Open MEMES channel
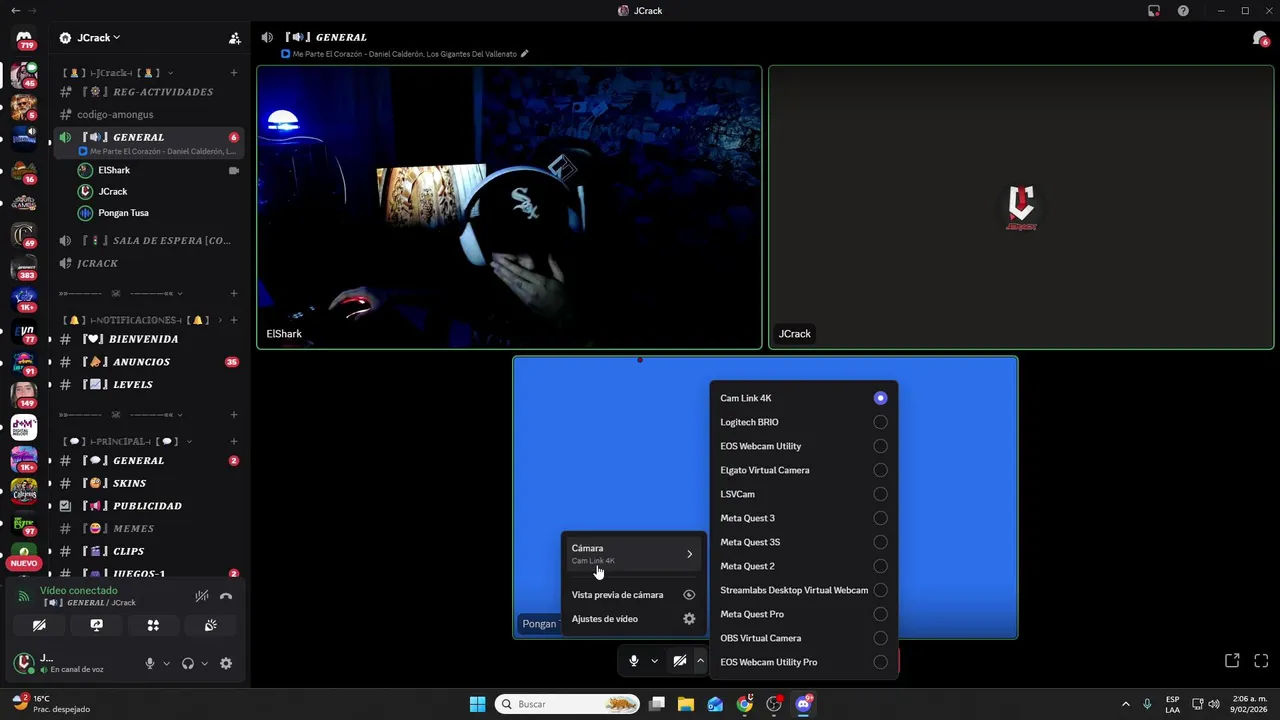This screenshot has width=1280, height=720. click(148, 528)
